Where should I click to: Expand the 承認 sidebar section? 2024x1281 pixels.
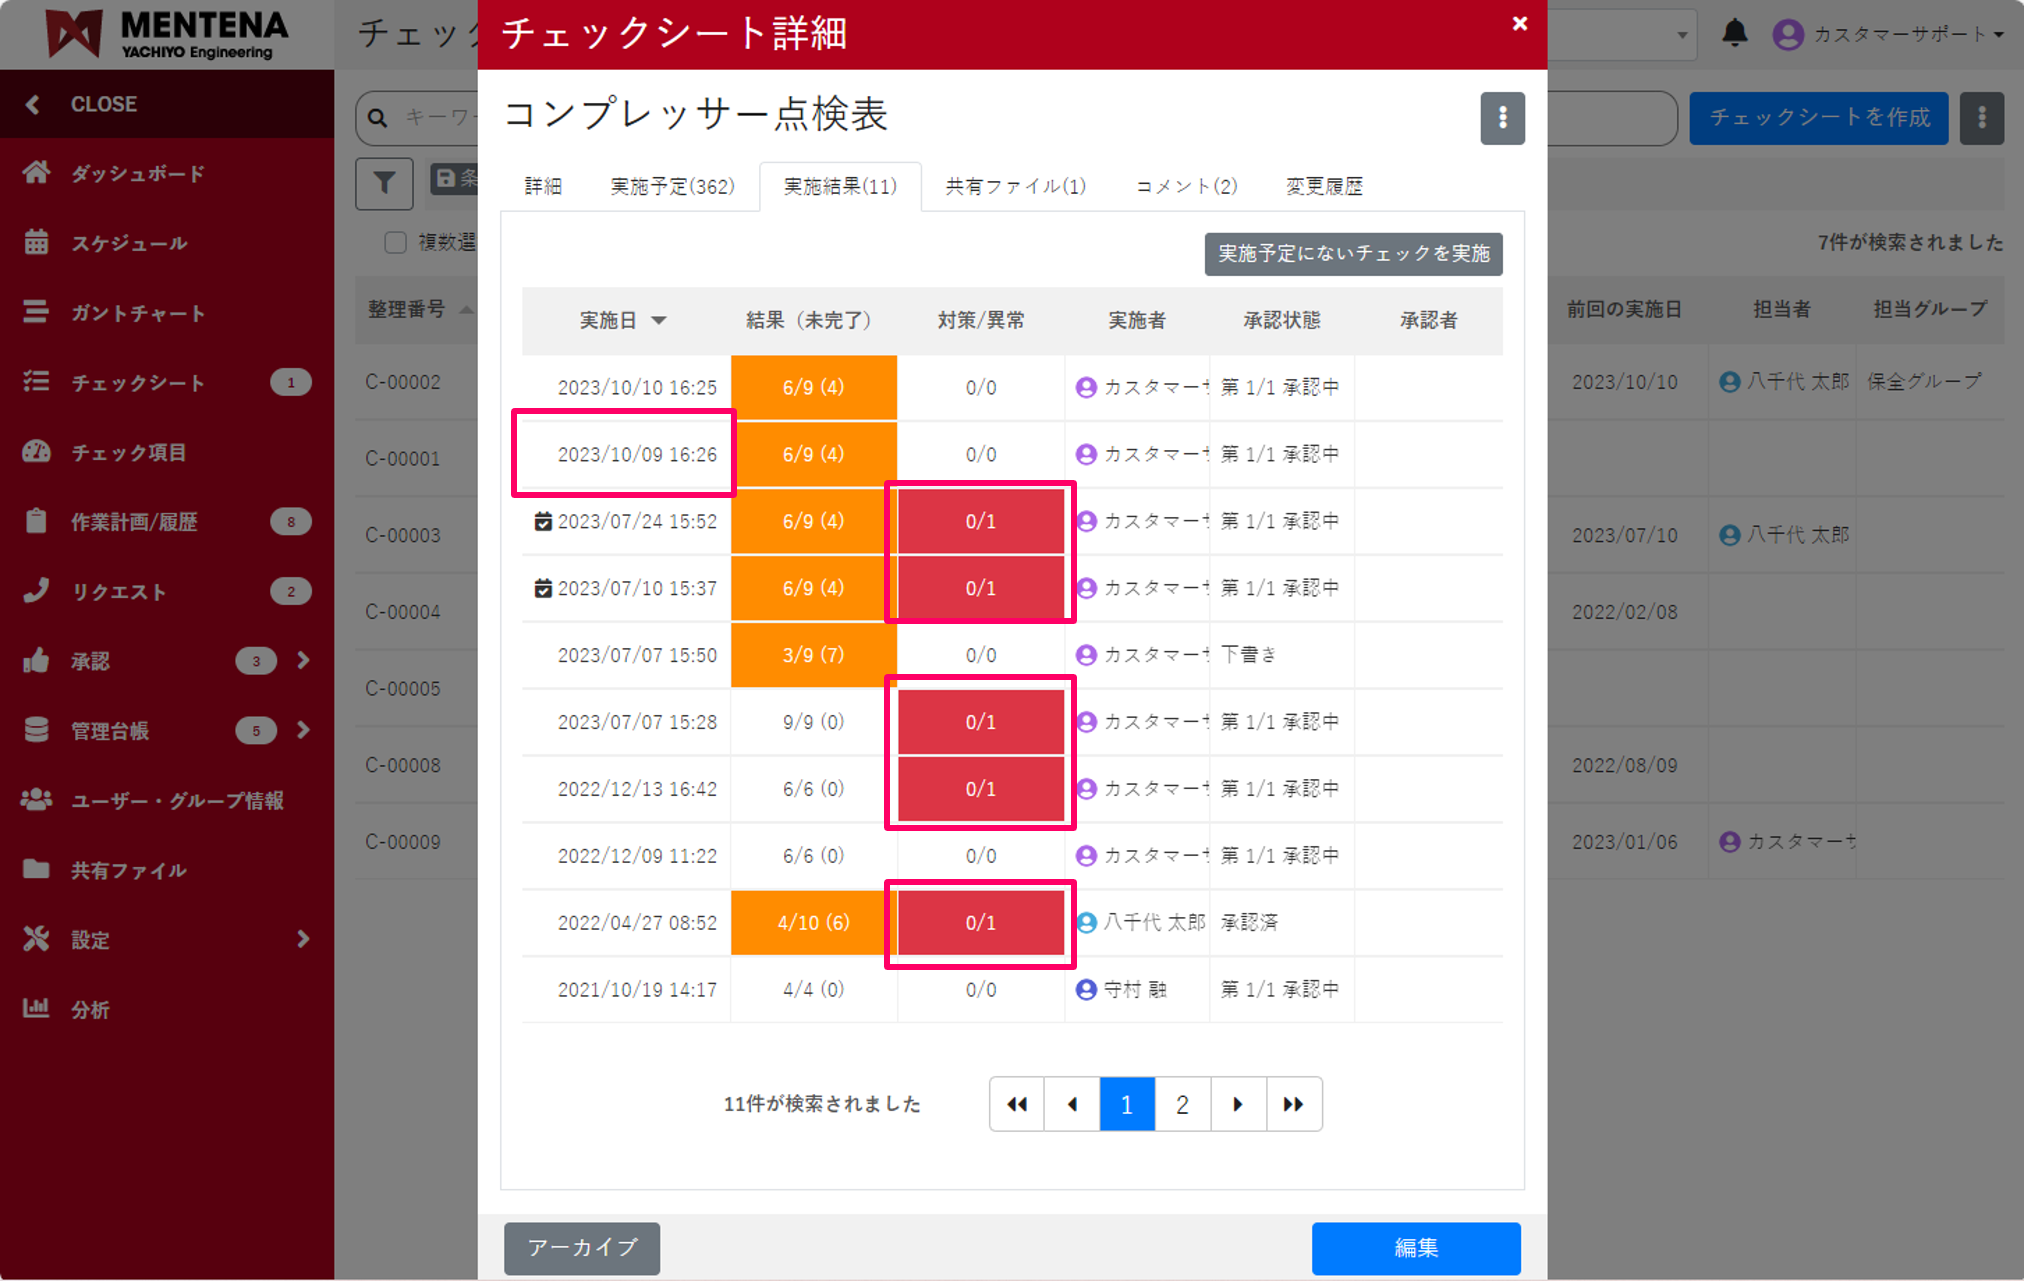click(x=303, y=660)
